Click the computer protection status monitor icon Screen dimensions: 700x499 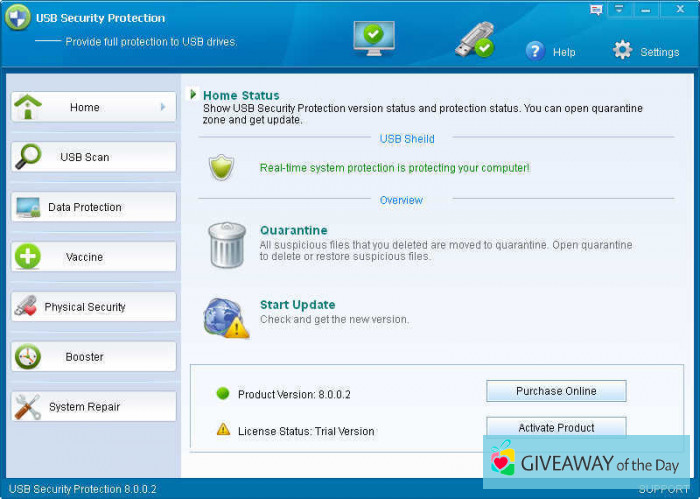pos(373,37)
